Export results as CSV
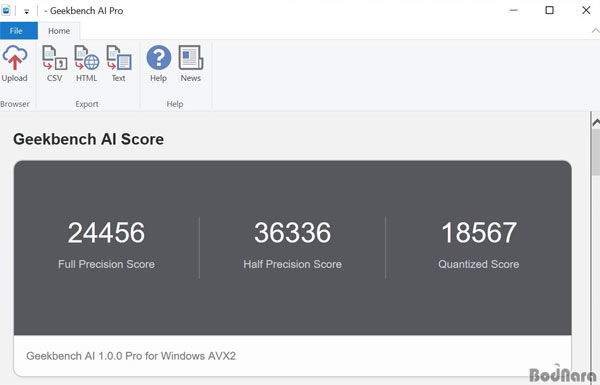The image size is (600, 385). [x=55, y=64]
